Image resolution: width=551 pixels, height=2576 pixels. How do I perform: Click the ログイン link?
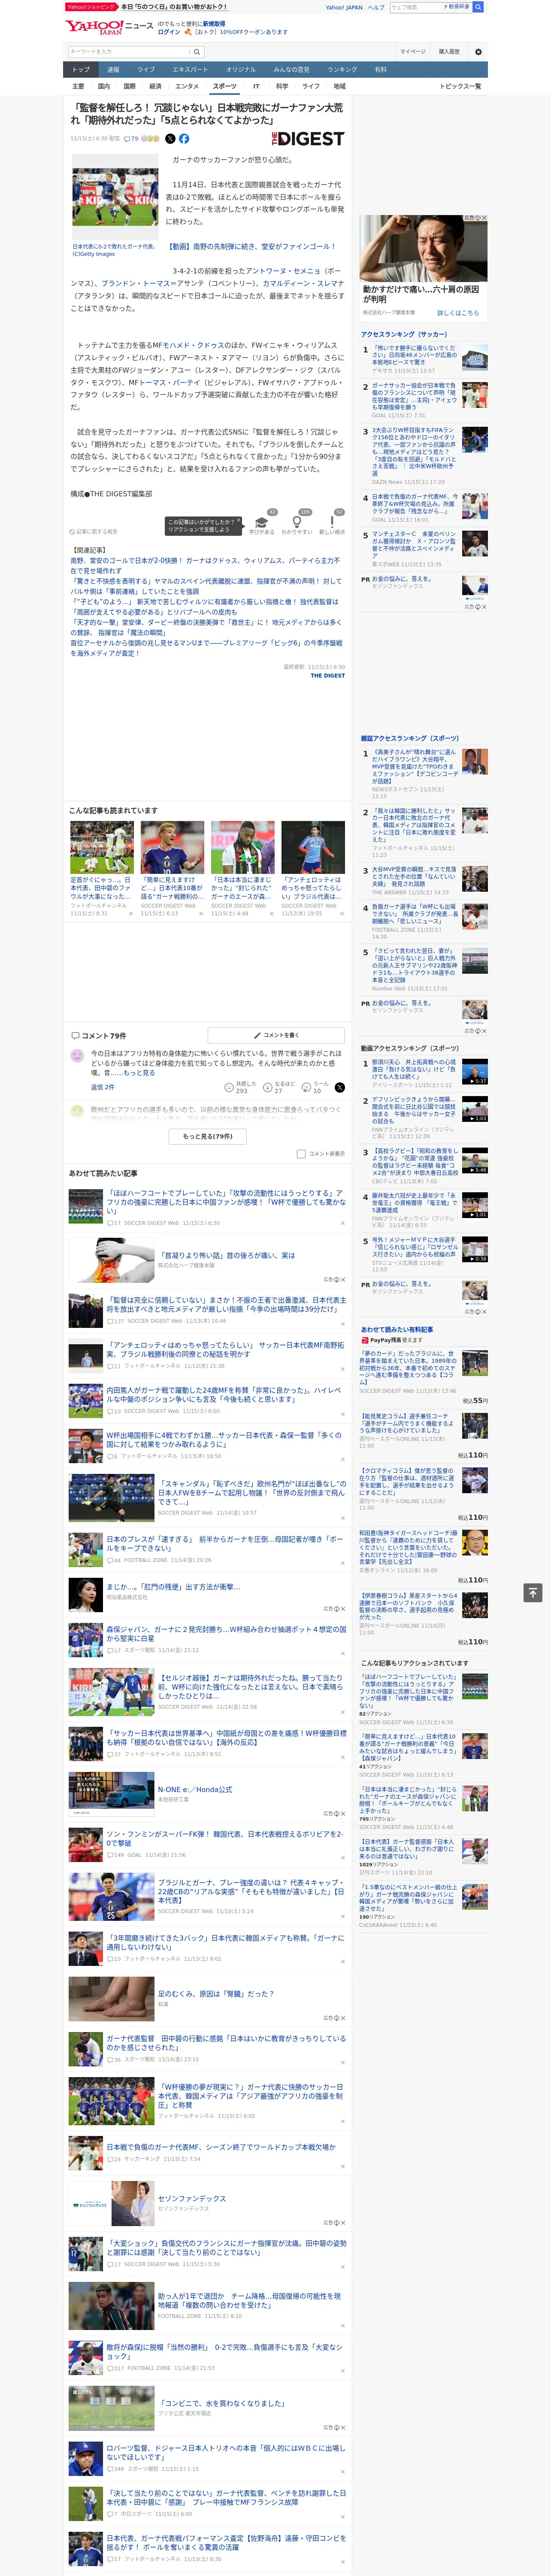tap(169, 32)
